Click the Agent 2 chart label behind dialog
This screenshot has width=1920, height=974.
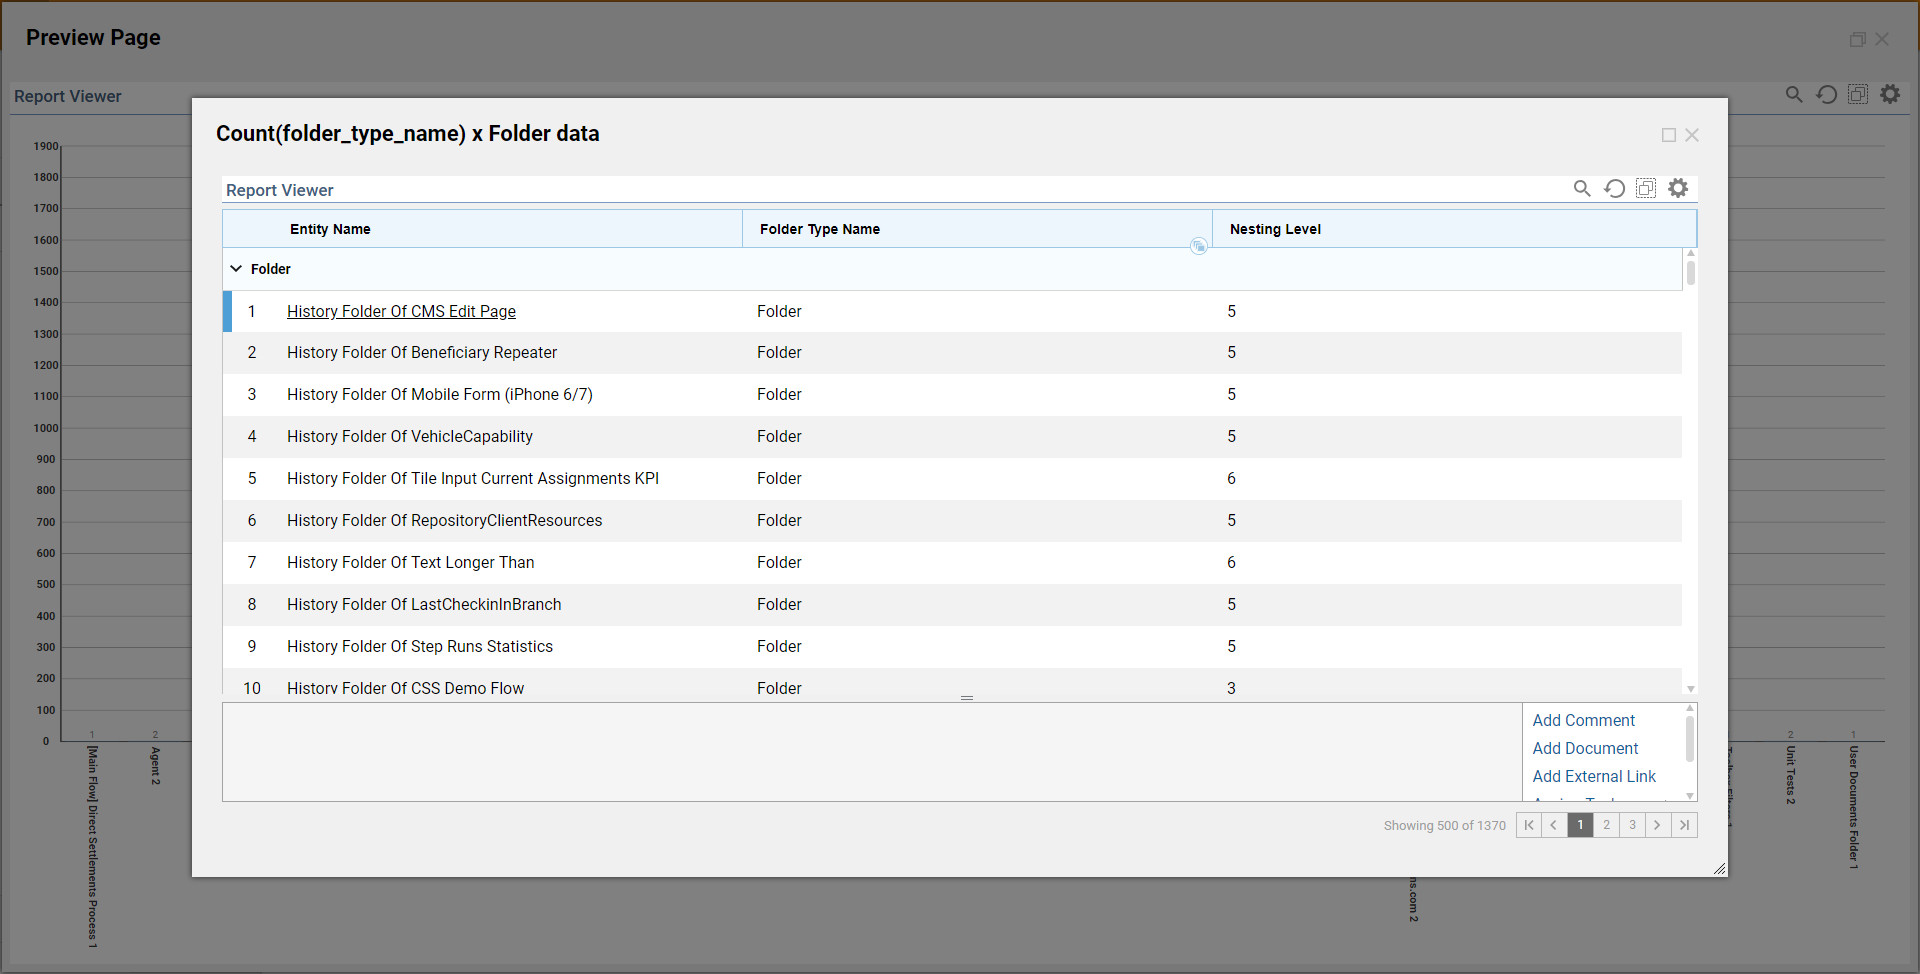click(x=155, y=765)
